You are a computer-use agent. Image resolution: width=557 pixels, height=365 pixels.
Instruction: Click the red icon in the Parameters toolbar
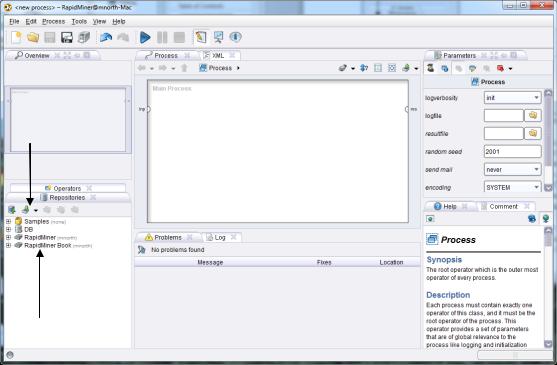pos(501,68)
